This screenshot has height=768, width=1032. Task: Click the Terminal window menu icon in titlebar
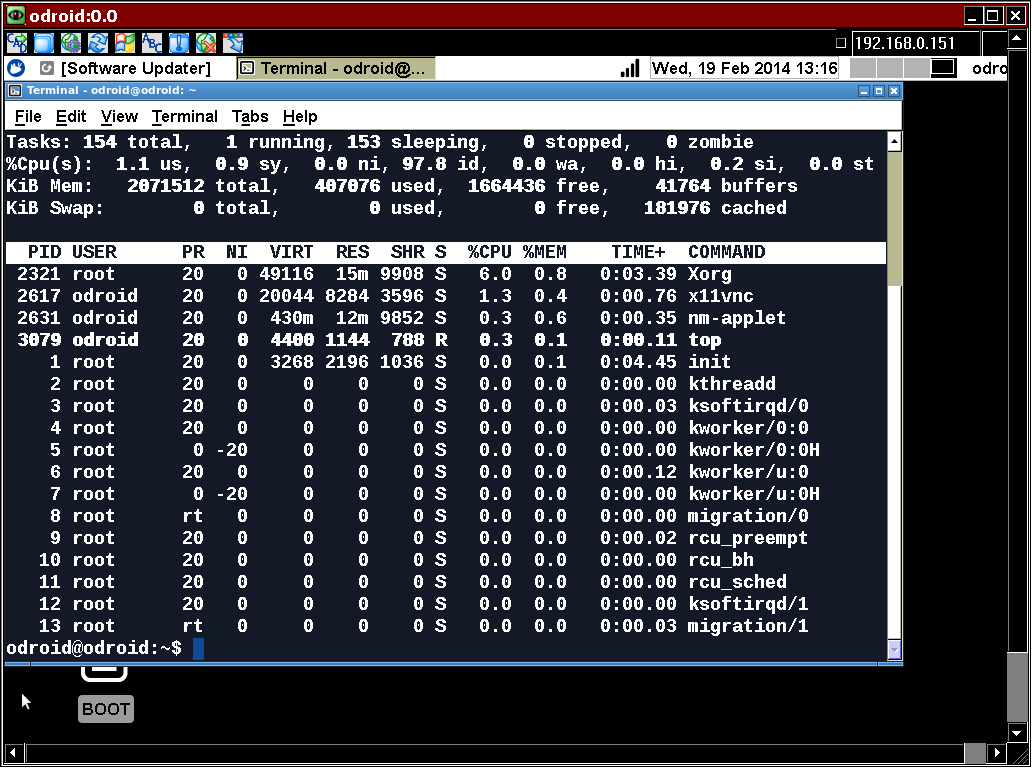(x=15, y=90)
